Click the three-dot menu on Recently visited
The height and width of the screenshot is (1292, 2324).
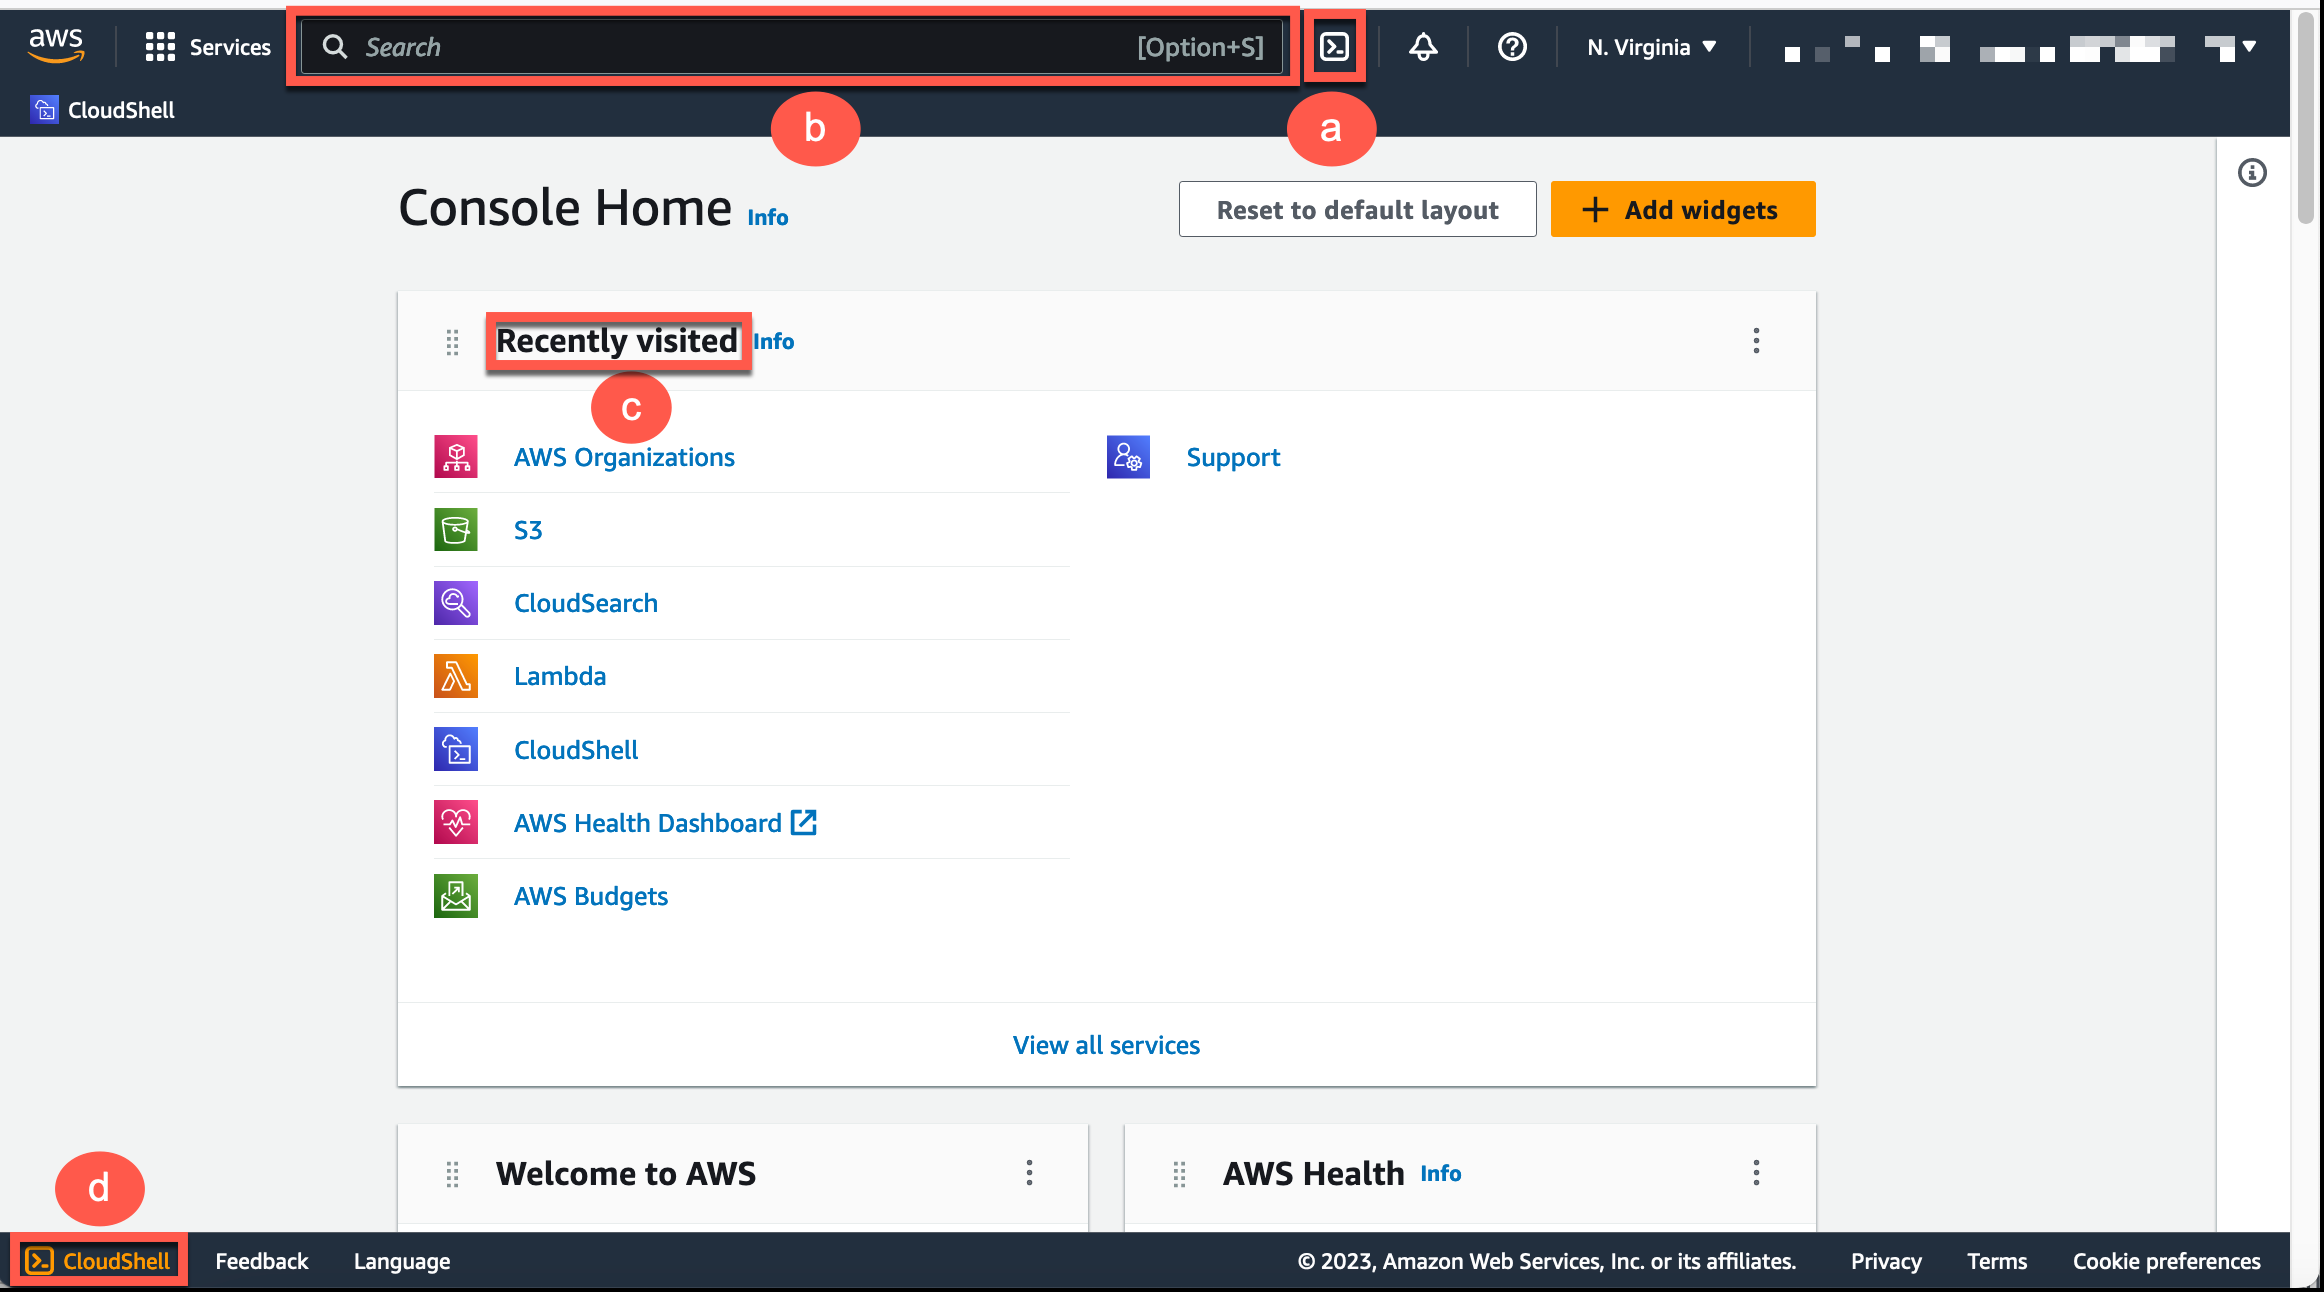coord(1756,341)
